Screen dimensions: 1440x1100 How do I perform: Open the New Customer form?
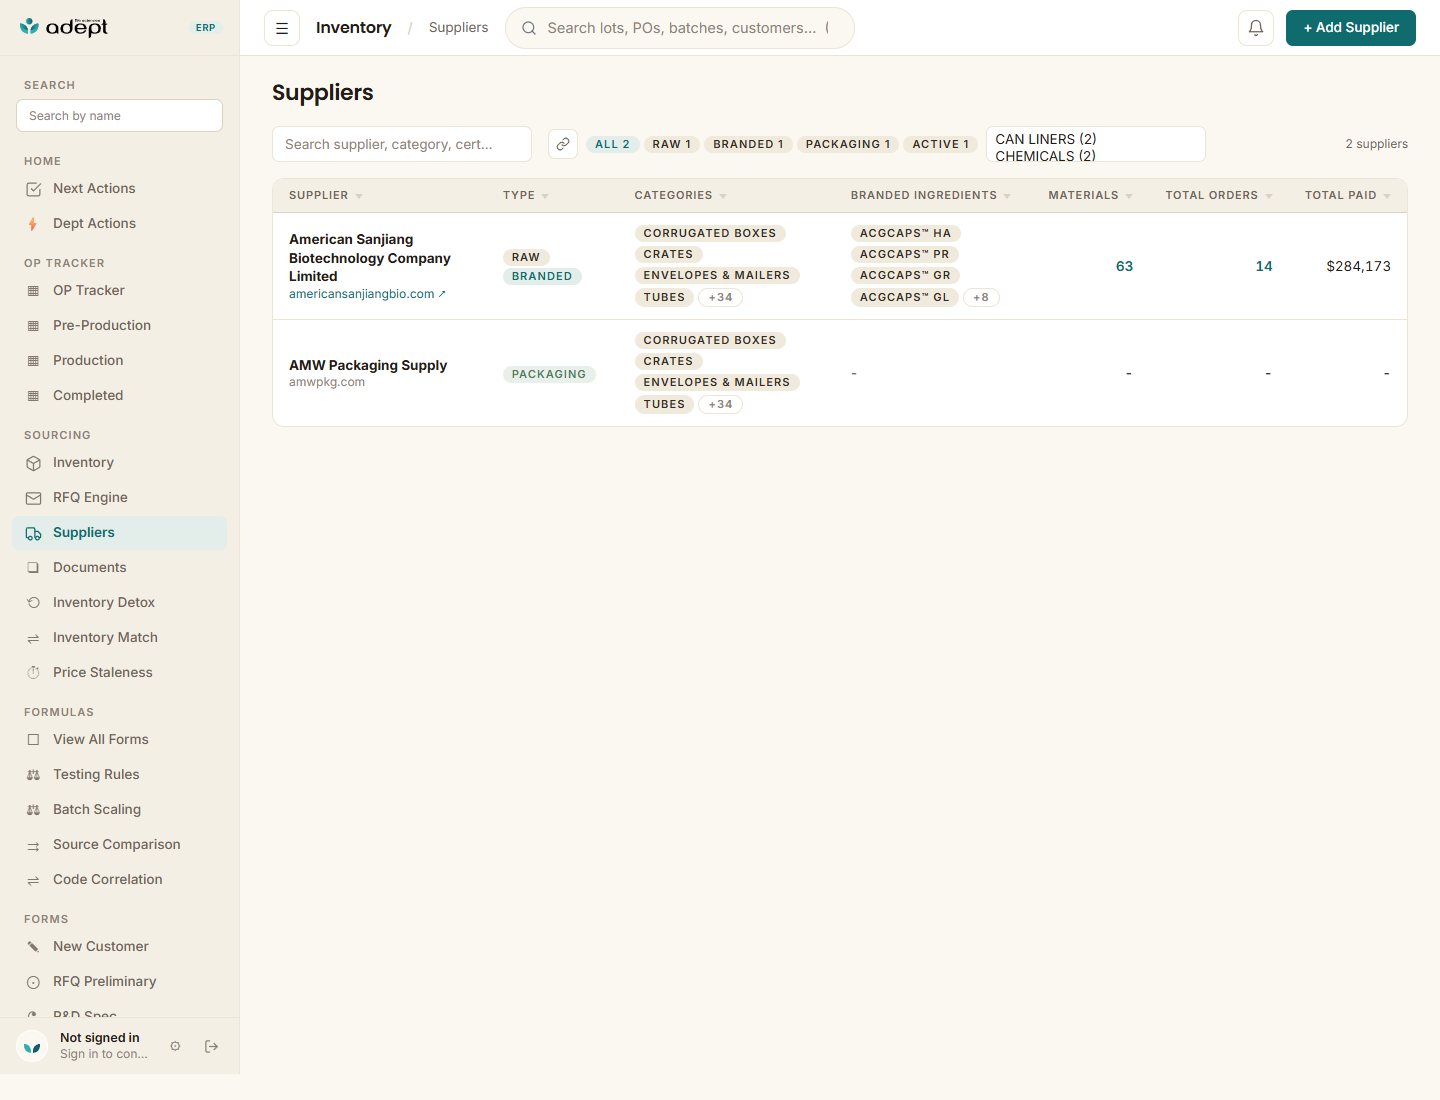(x=120, y=947)
